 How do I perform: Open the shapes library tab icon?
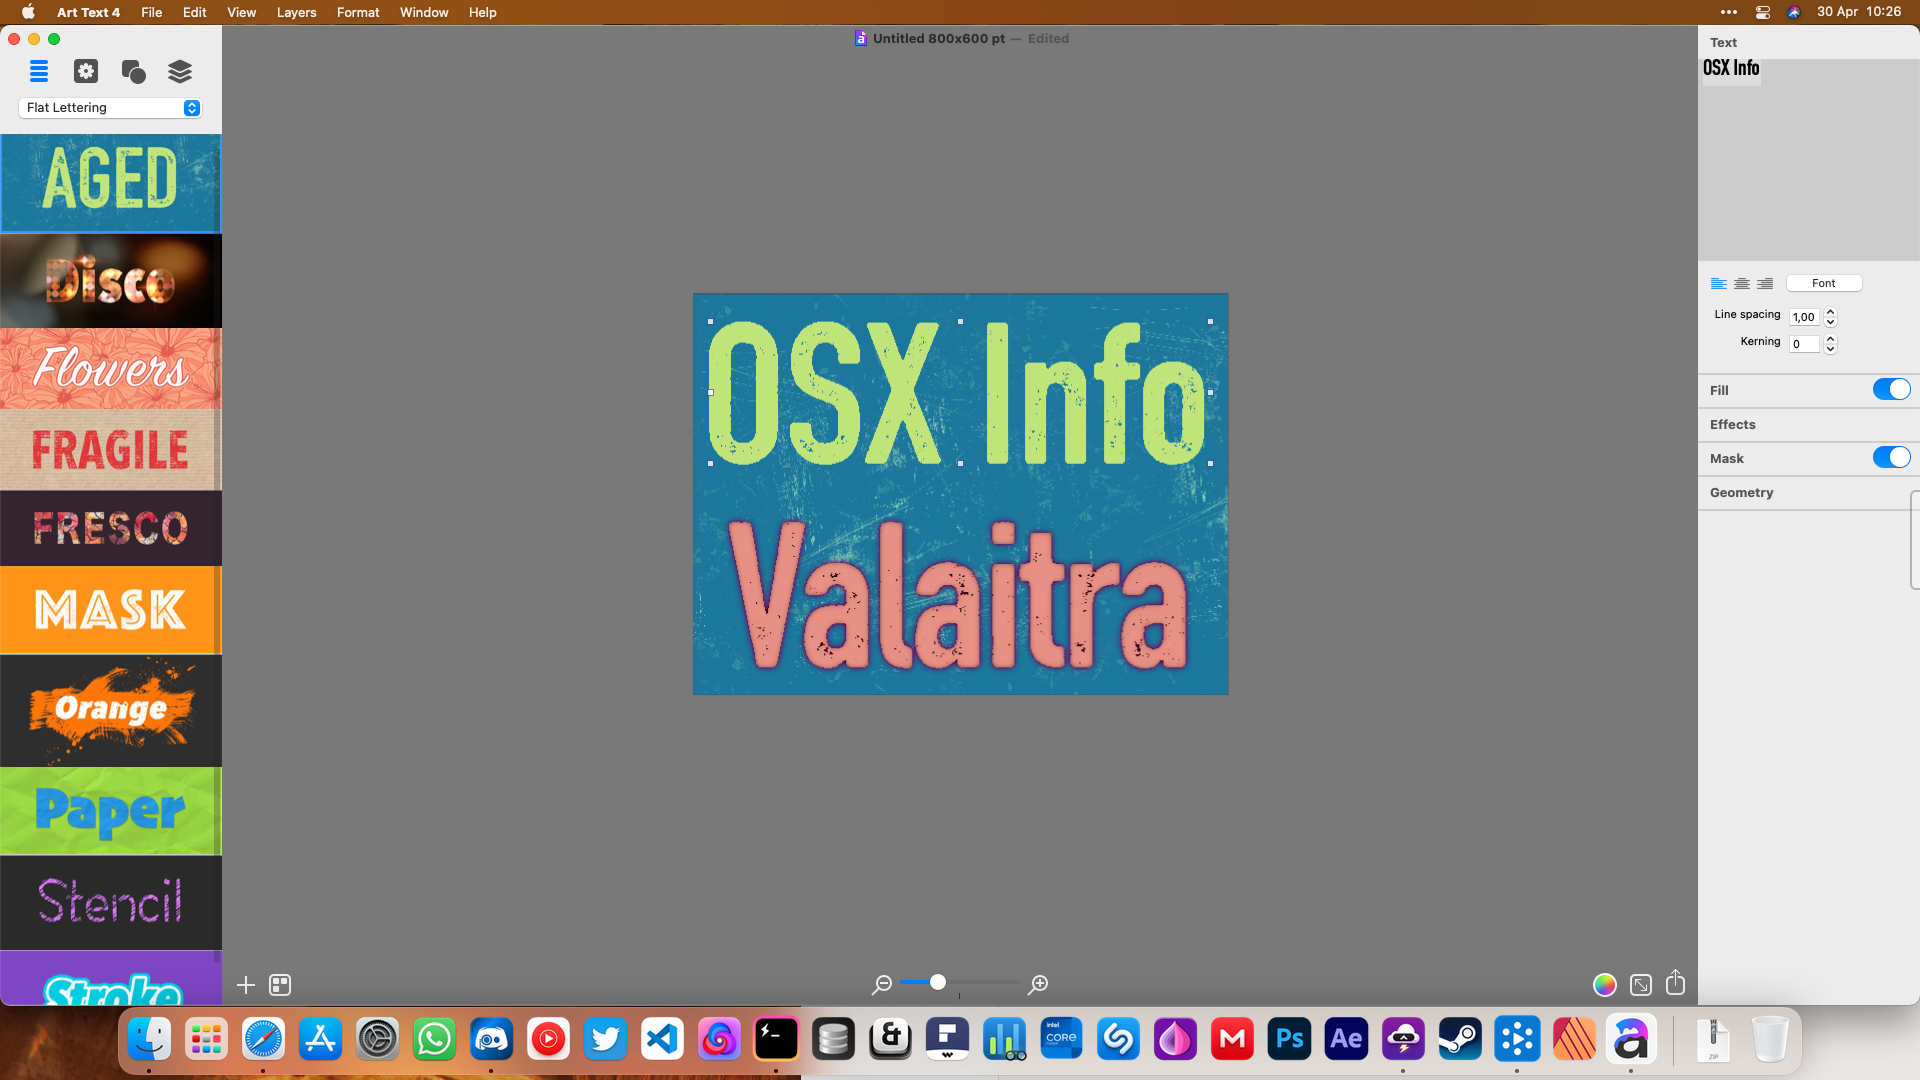click(133, 71)
